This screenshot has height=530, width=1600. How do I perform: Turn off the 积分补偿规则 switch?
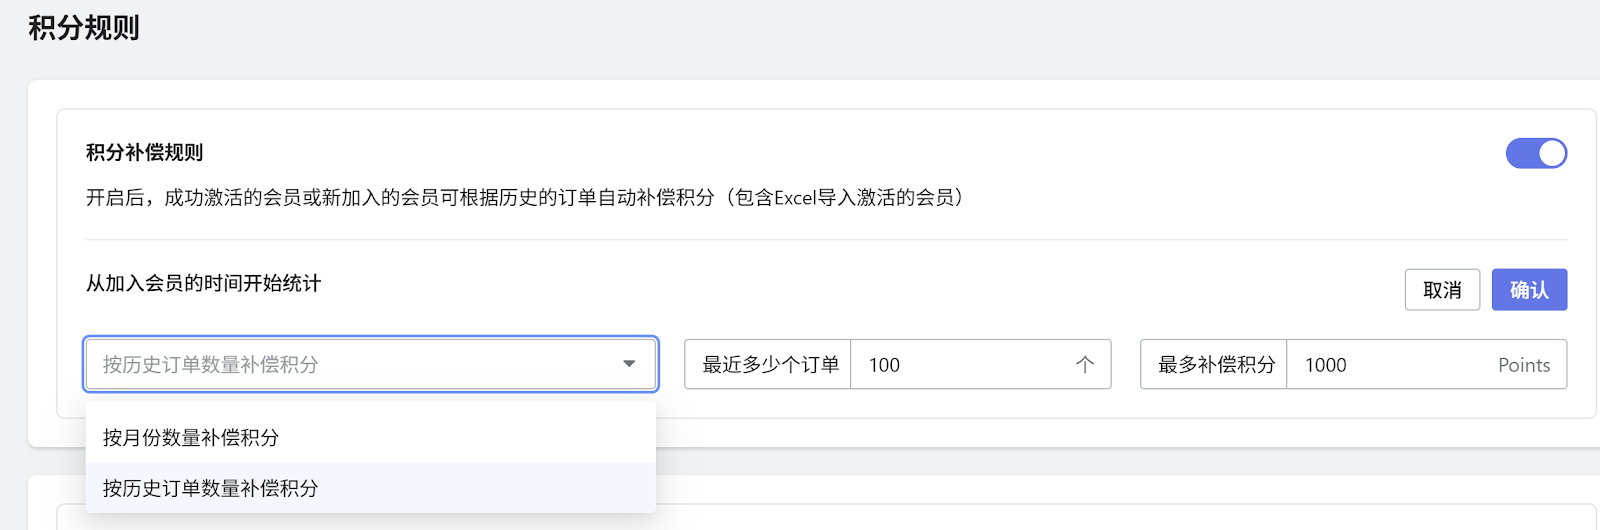click(x=1536, y=153)
